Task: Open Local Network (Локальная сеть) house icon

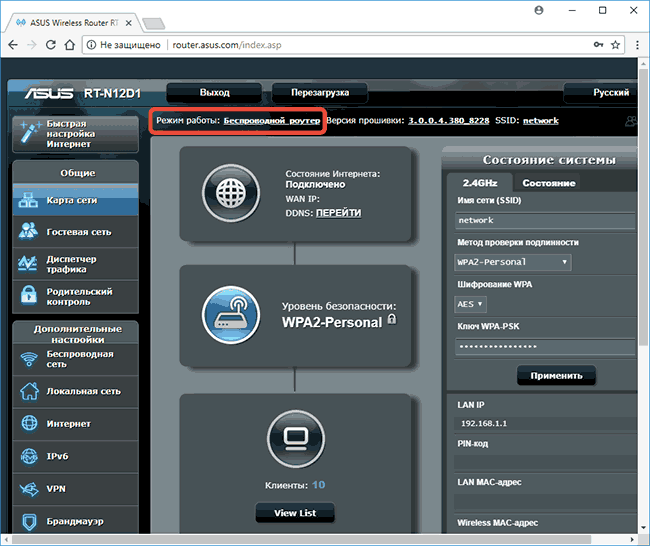Action: [x=29, y=391]
